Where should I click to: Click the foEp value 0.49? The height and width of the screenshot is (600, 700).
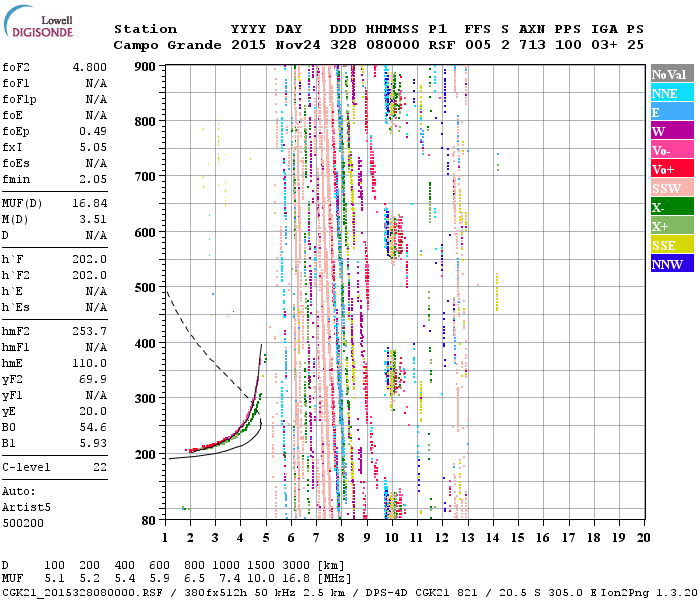tap(93, 131)
